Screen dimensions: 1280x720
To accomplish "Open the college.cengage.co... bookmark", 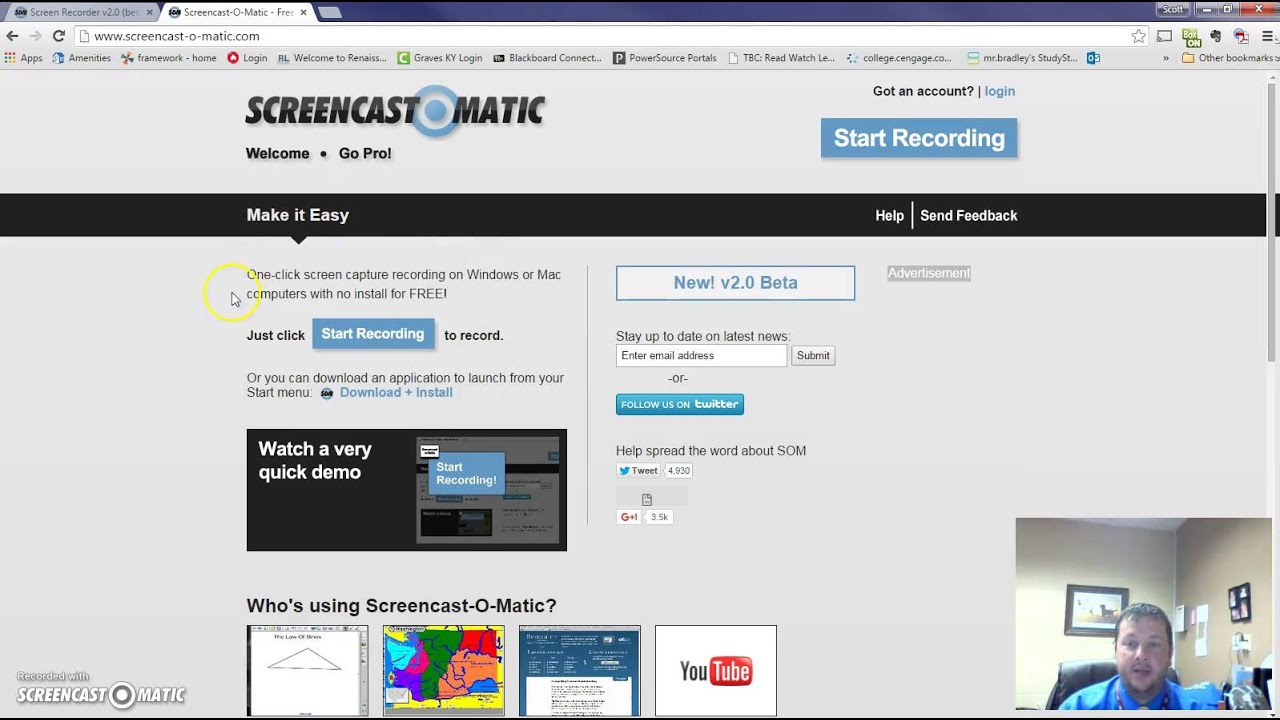I will pos(899,58).
